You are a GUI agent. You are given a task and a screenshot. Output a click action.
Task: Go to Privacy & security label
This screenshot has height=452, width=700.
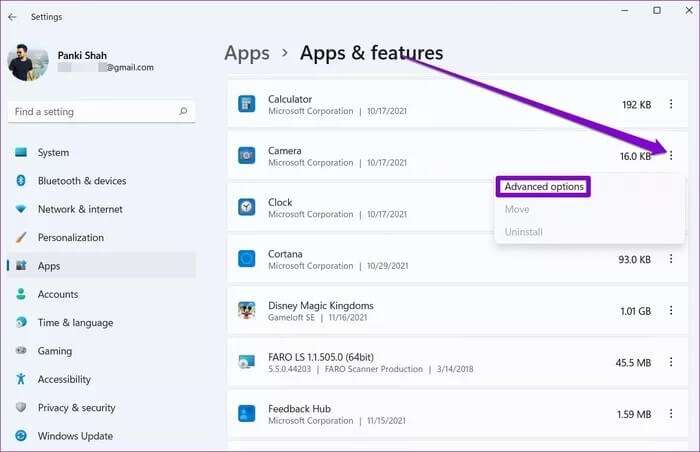click(76, 408)
